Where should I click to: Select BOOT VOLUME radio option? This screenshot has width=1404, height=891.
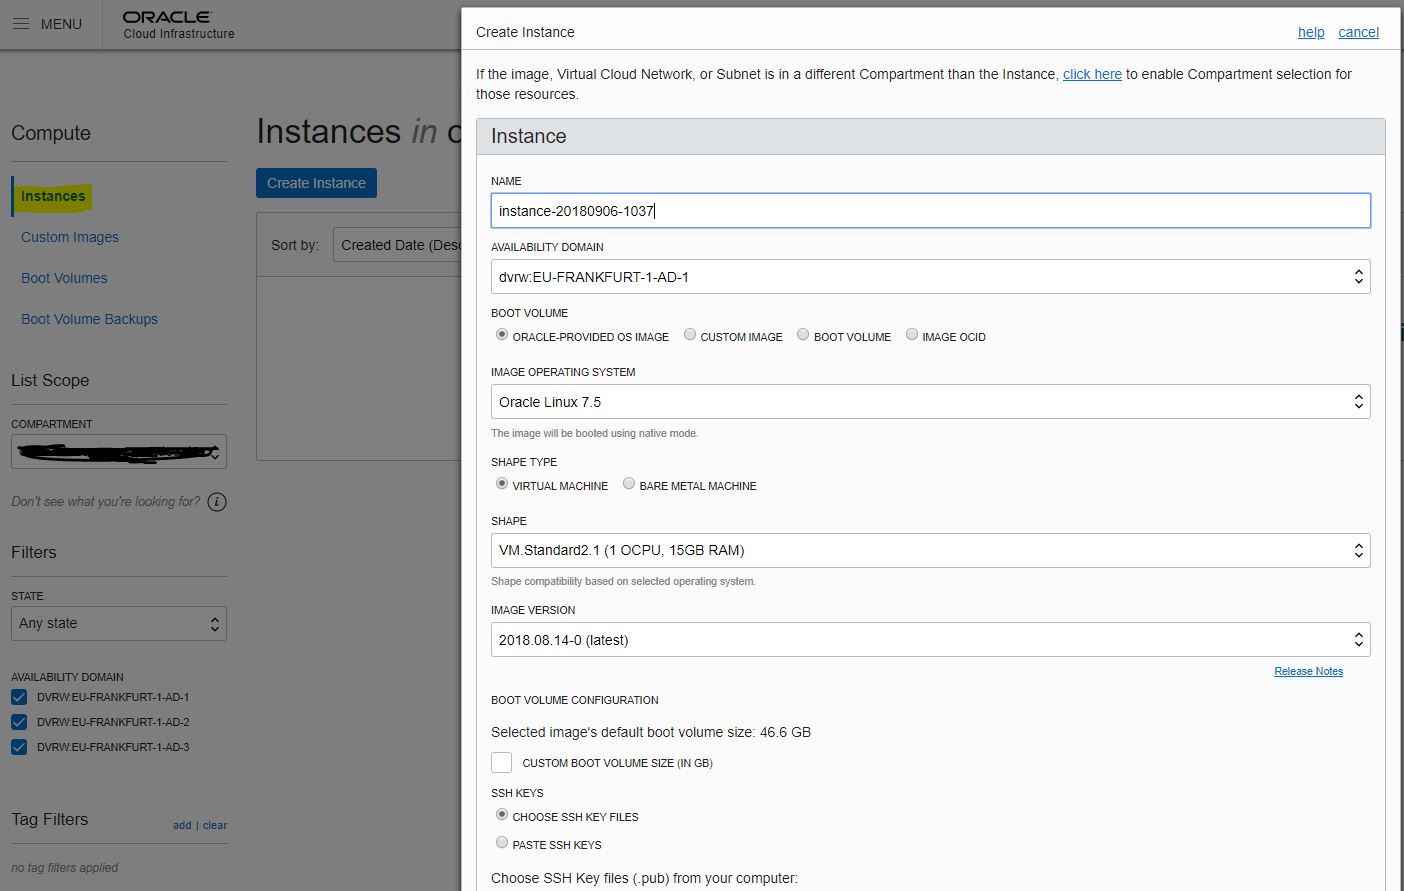pos(803,335)
